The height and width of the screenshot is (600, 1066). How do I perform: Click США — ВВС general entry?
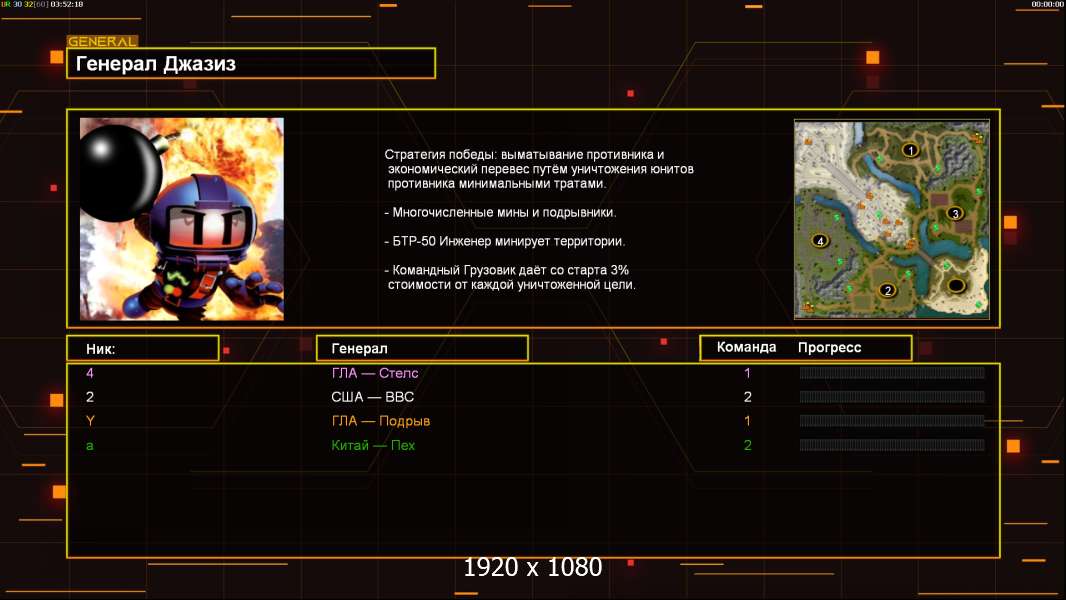coord(373,397)
